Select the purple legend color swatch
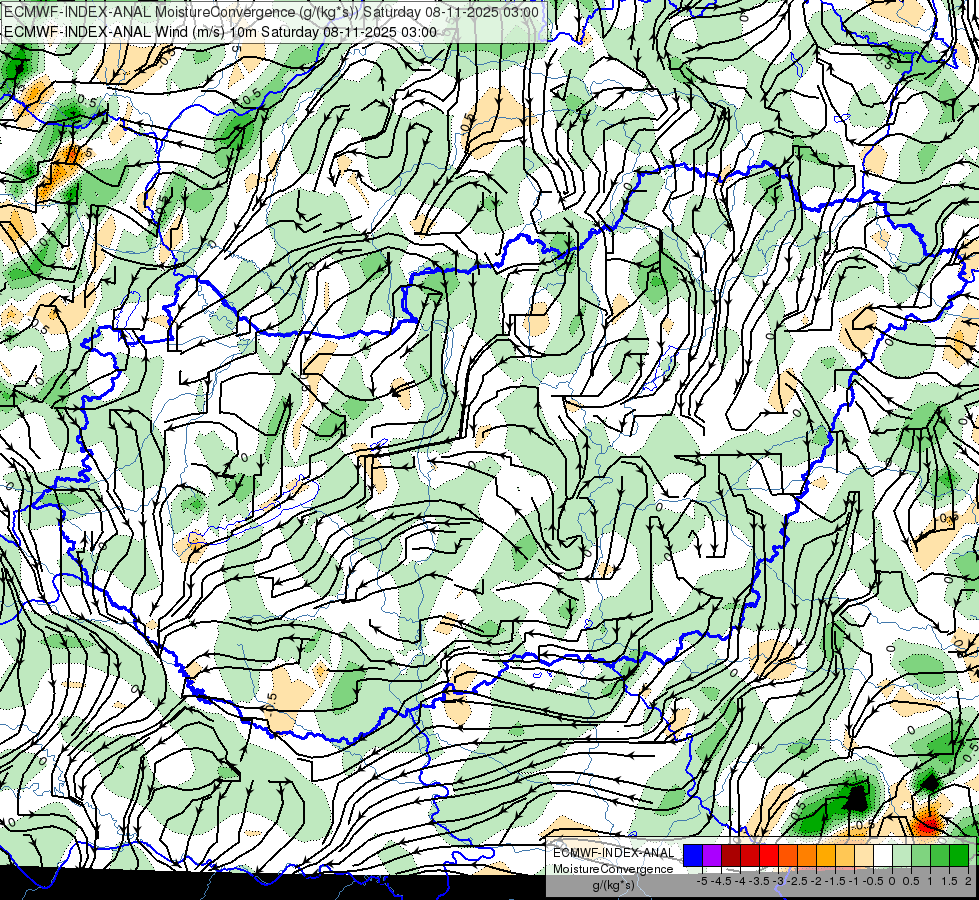Image resolution: width=979 pixels, height=900 pixels. click(x=712, y=856)
